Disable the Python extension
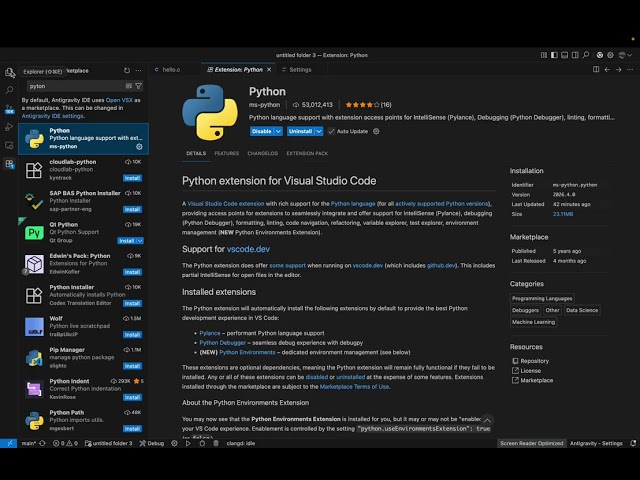 coord(262,131)
